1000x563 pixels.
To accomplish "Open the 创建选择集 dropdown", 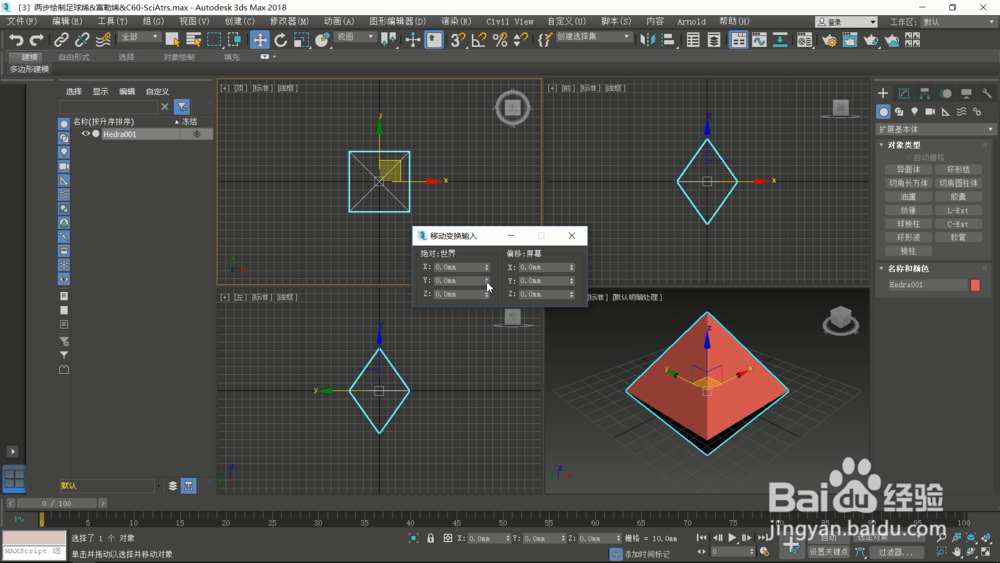I will tap(593, 37).
